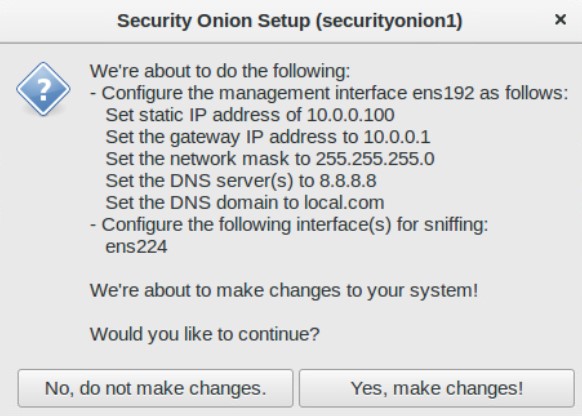Select the 10.0.0.100 static IP value
The height and width of the screenshot is (416, 582).
[351, 115]
